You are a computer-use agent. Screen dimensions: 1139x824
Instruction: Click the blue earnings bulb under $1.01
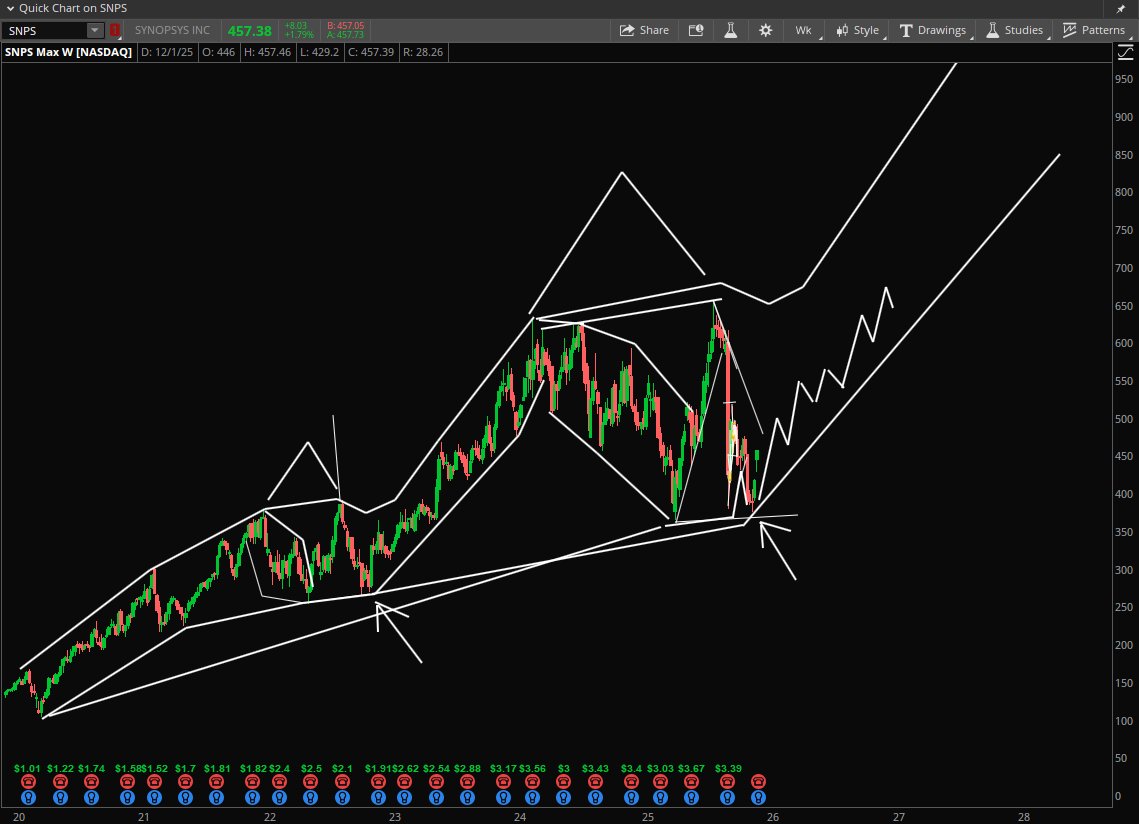[x=28, y=798]
